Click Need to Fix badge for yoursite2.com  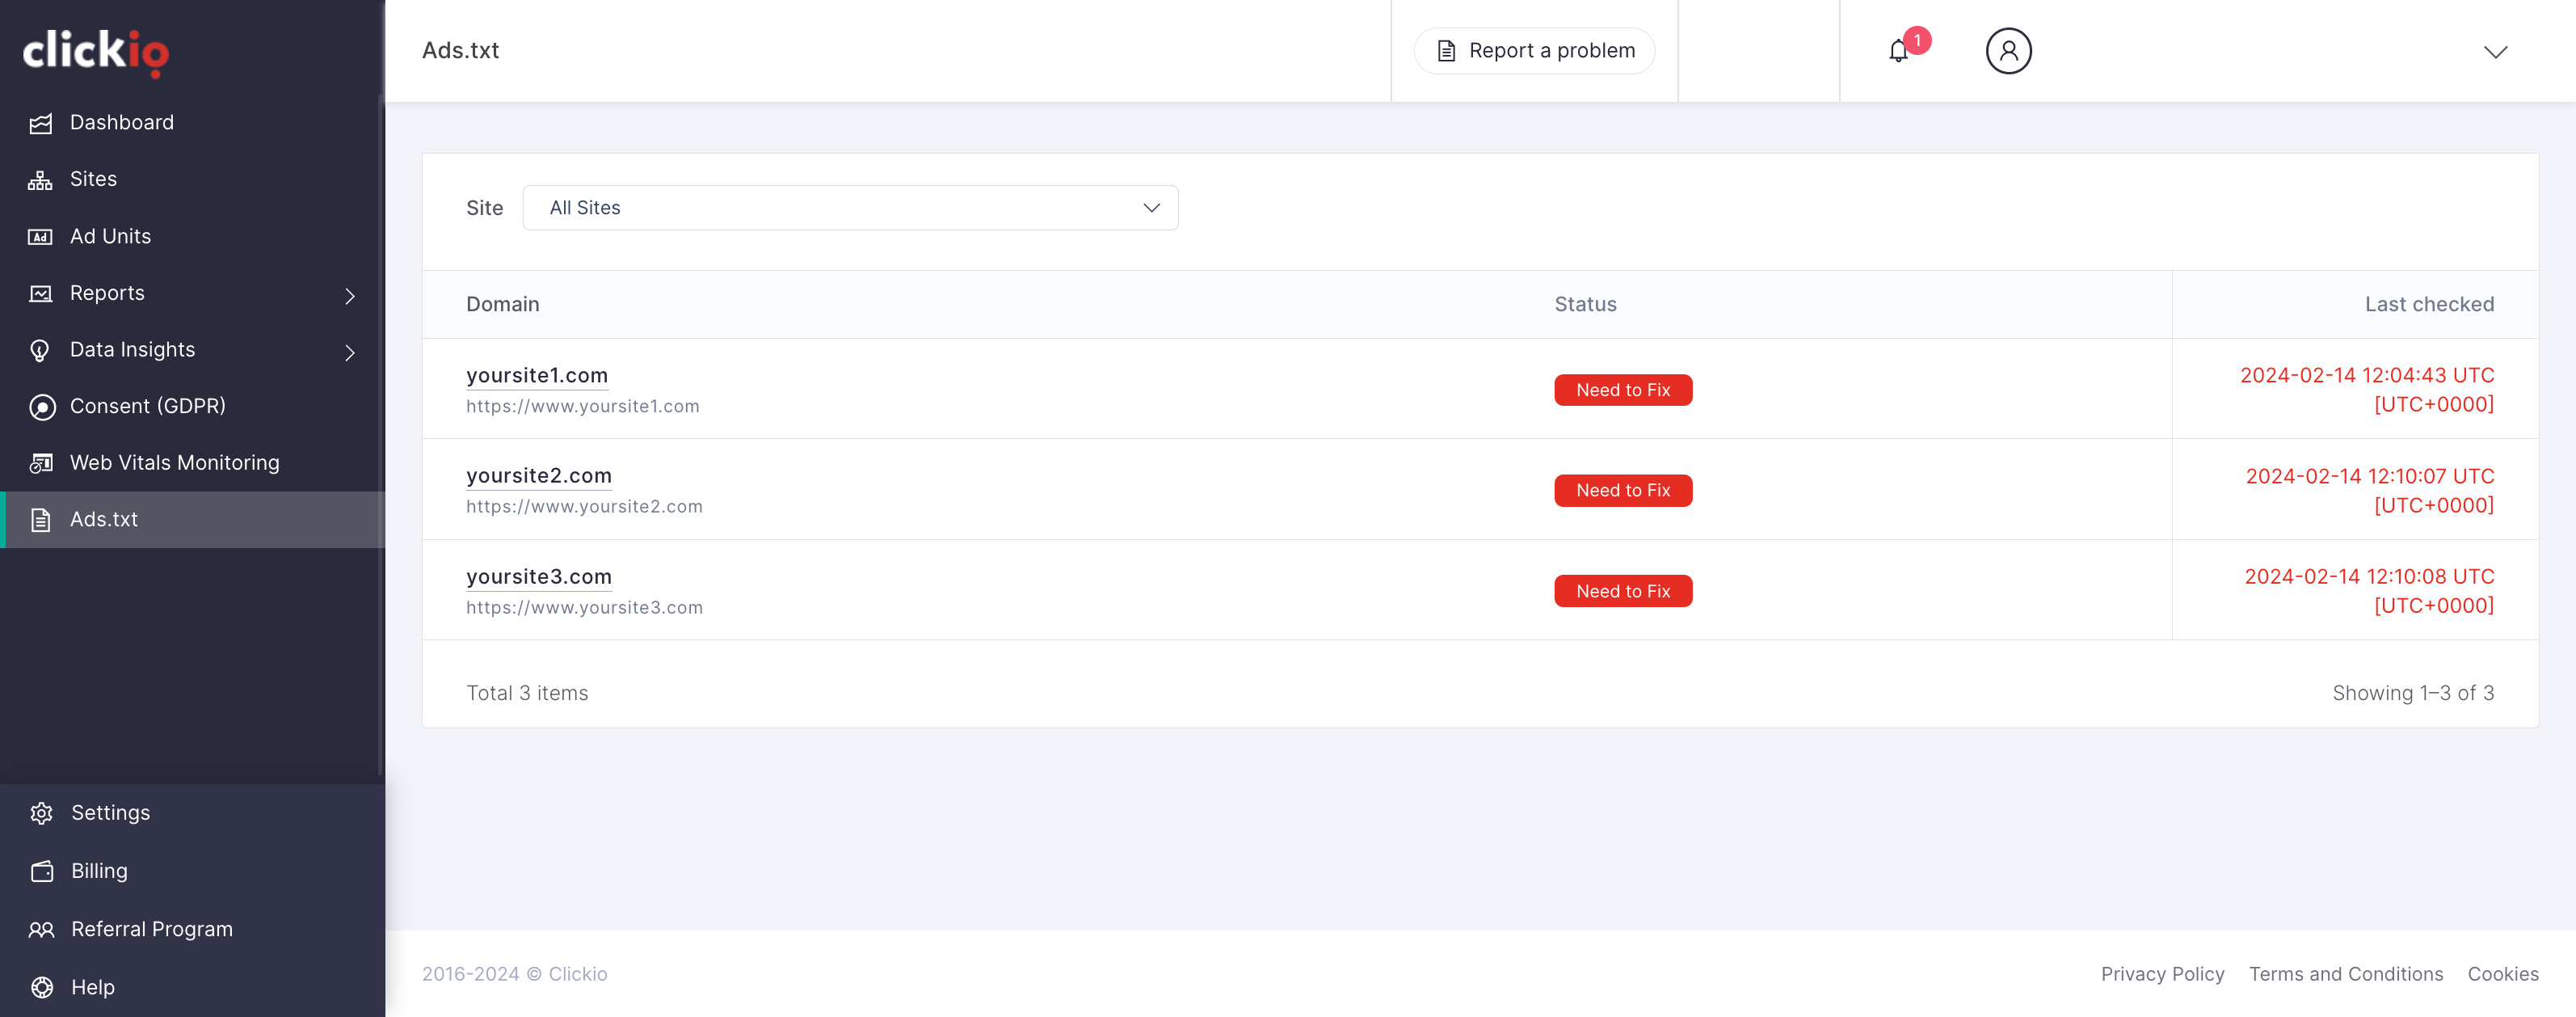click(x=1623, y=490)
